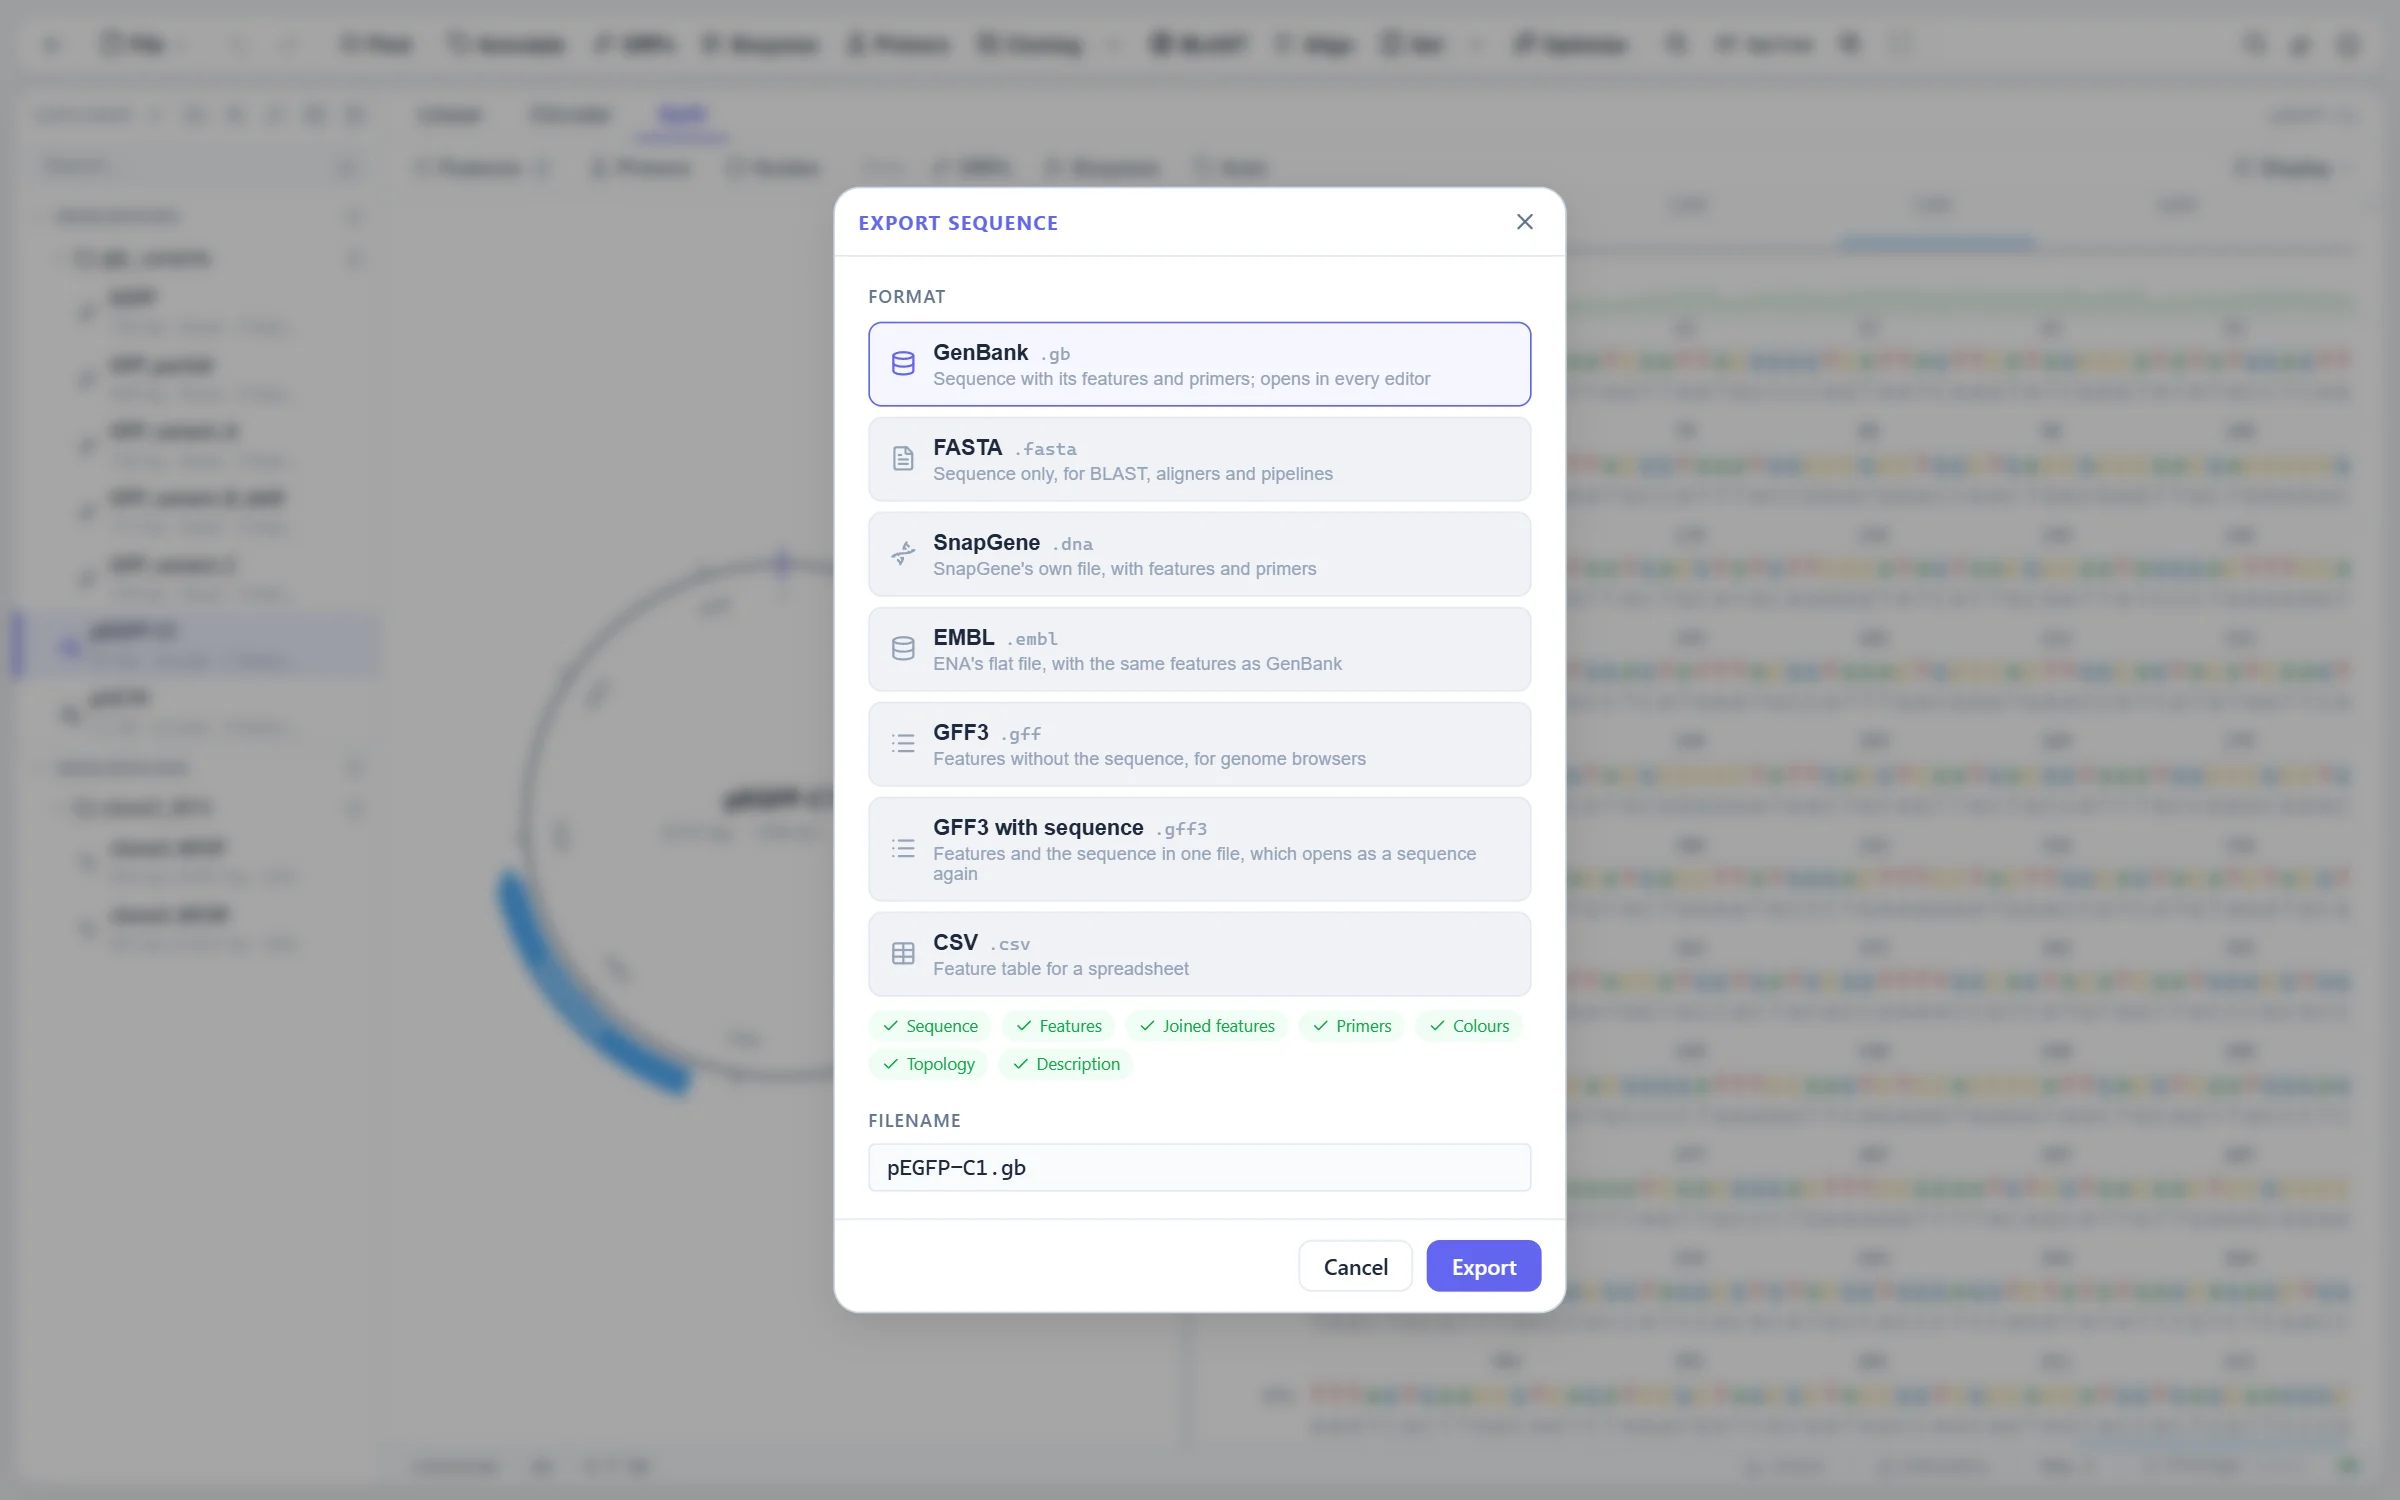The height and width of the screenshot is (1500, 2400).
Task: Toggle the Features chip
Action: (1058, 1026)
